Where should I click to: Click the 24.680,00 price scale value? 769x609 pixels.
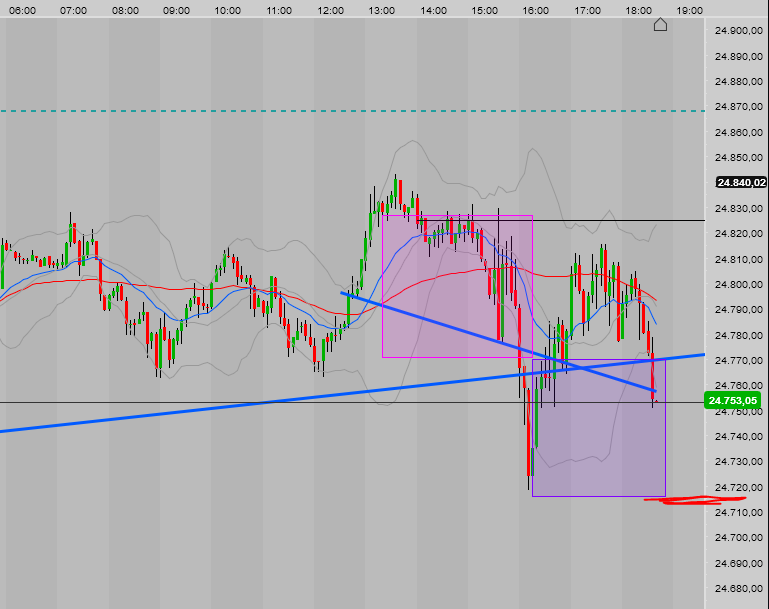[739, 588]
